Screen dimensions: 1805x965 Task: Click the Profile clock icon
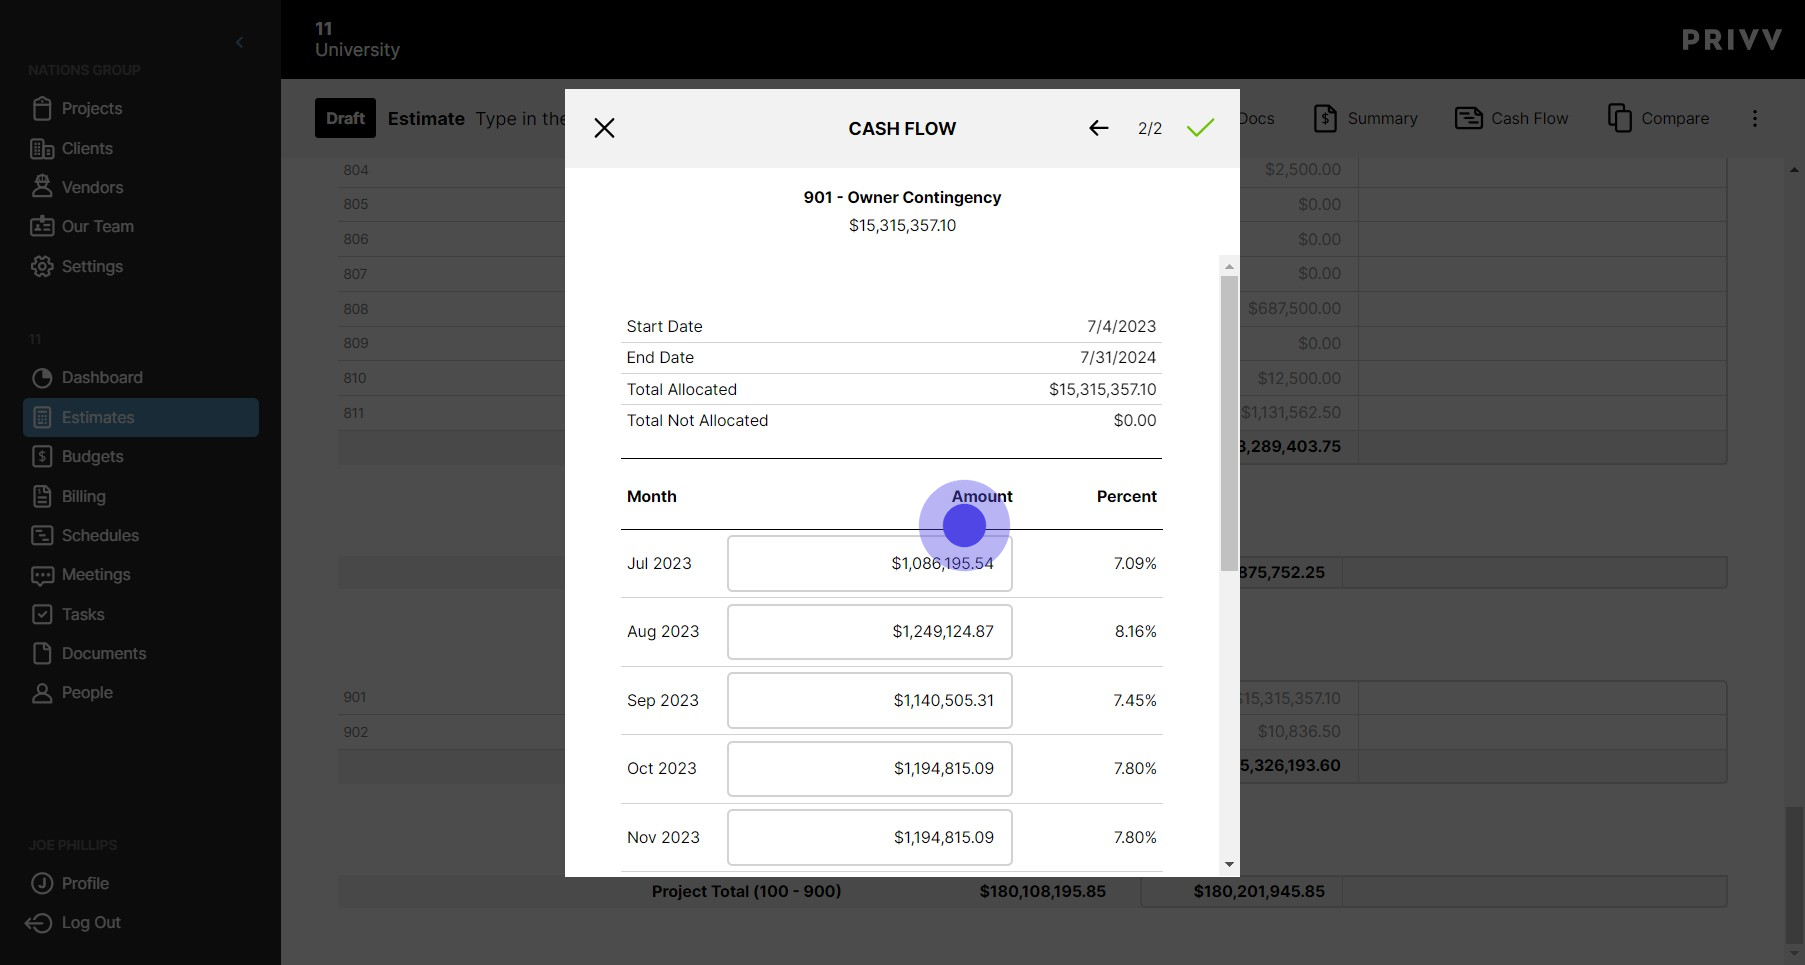click(42, 883)
